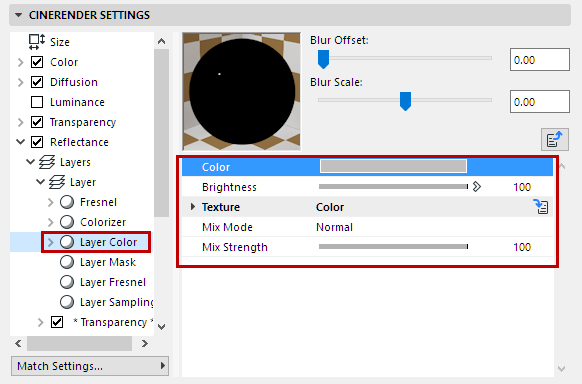Screen dimensions: 582x384
Task: Select the Layer Mask tree item
Action: pyautogui.click(x=108, y=262)
